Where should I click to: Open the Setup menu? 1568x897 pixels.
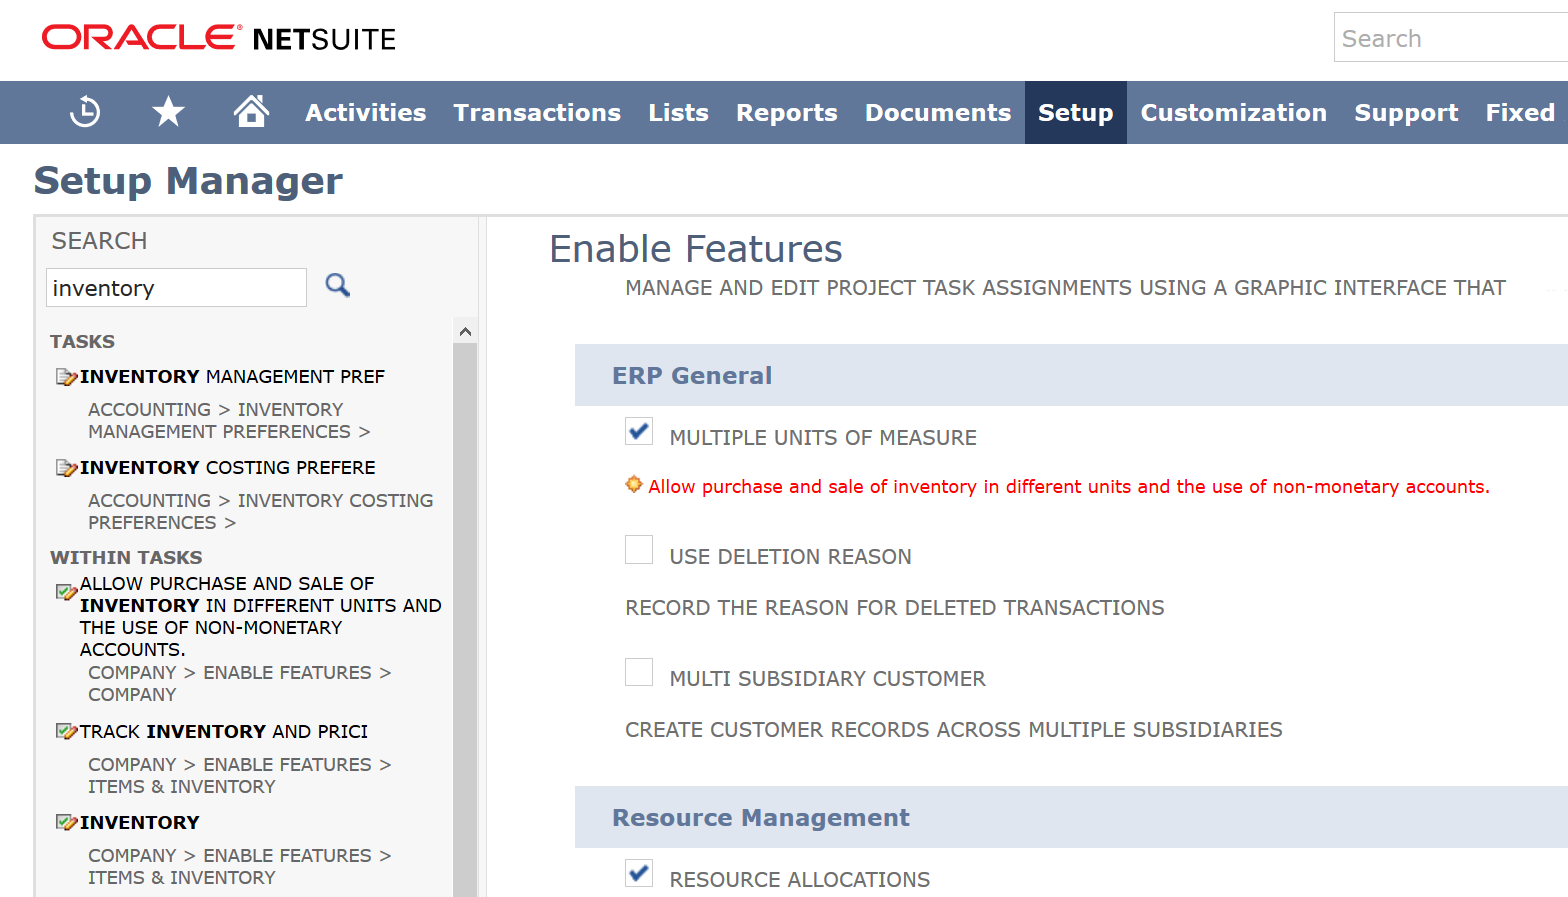1076,113
